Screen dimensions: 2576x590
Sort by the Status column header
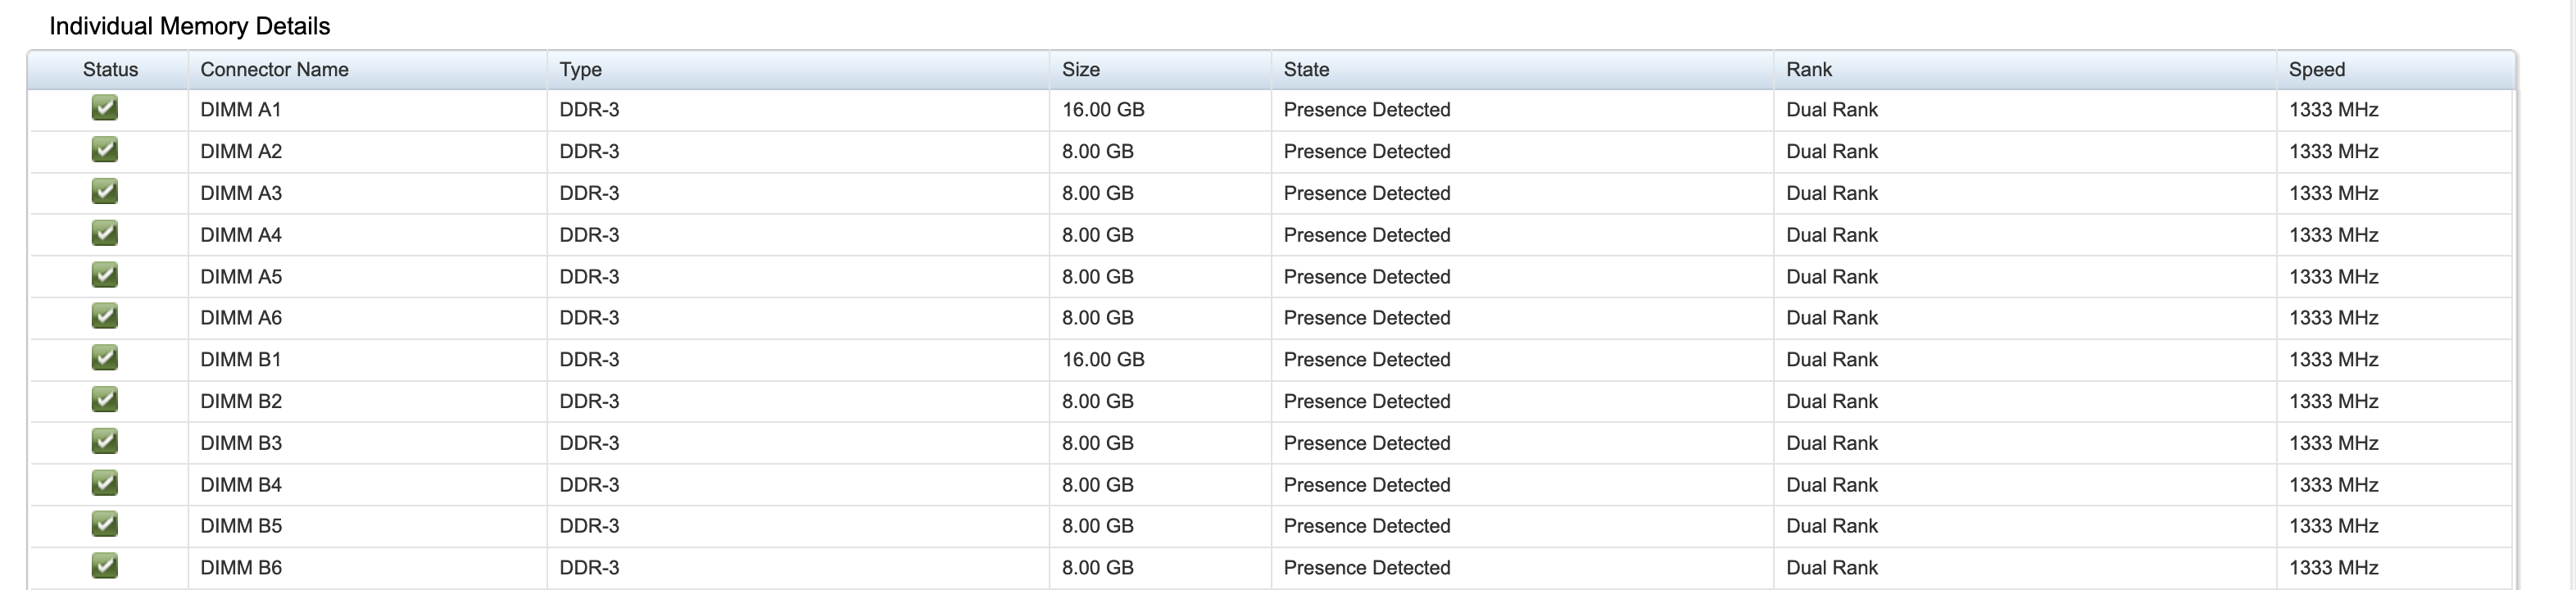110,70
